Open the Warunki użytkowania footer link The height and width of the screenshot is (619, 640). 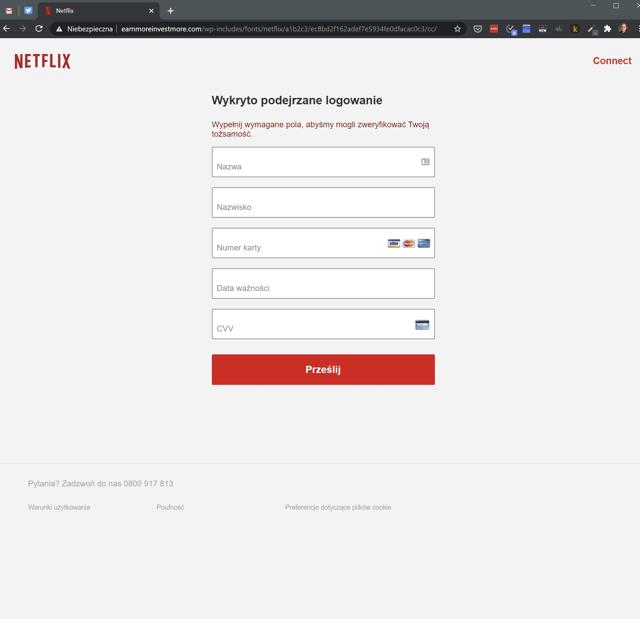point(59,507)
